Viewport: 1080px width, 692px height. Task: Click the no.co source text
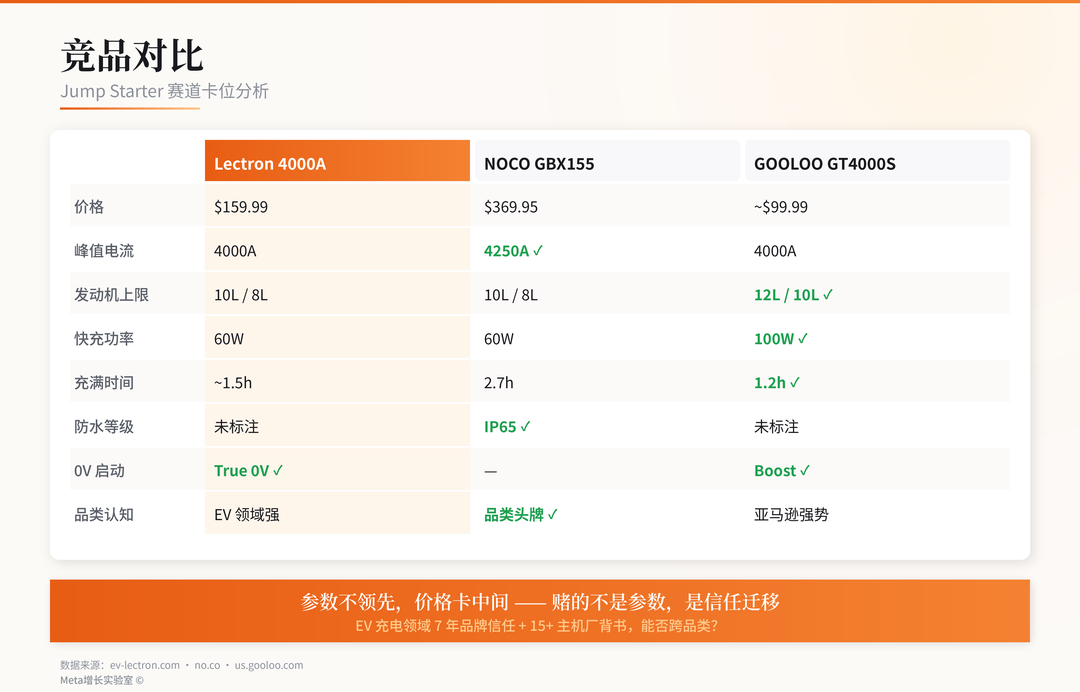point(207,665)
